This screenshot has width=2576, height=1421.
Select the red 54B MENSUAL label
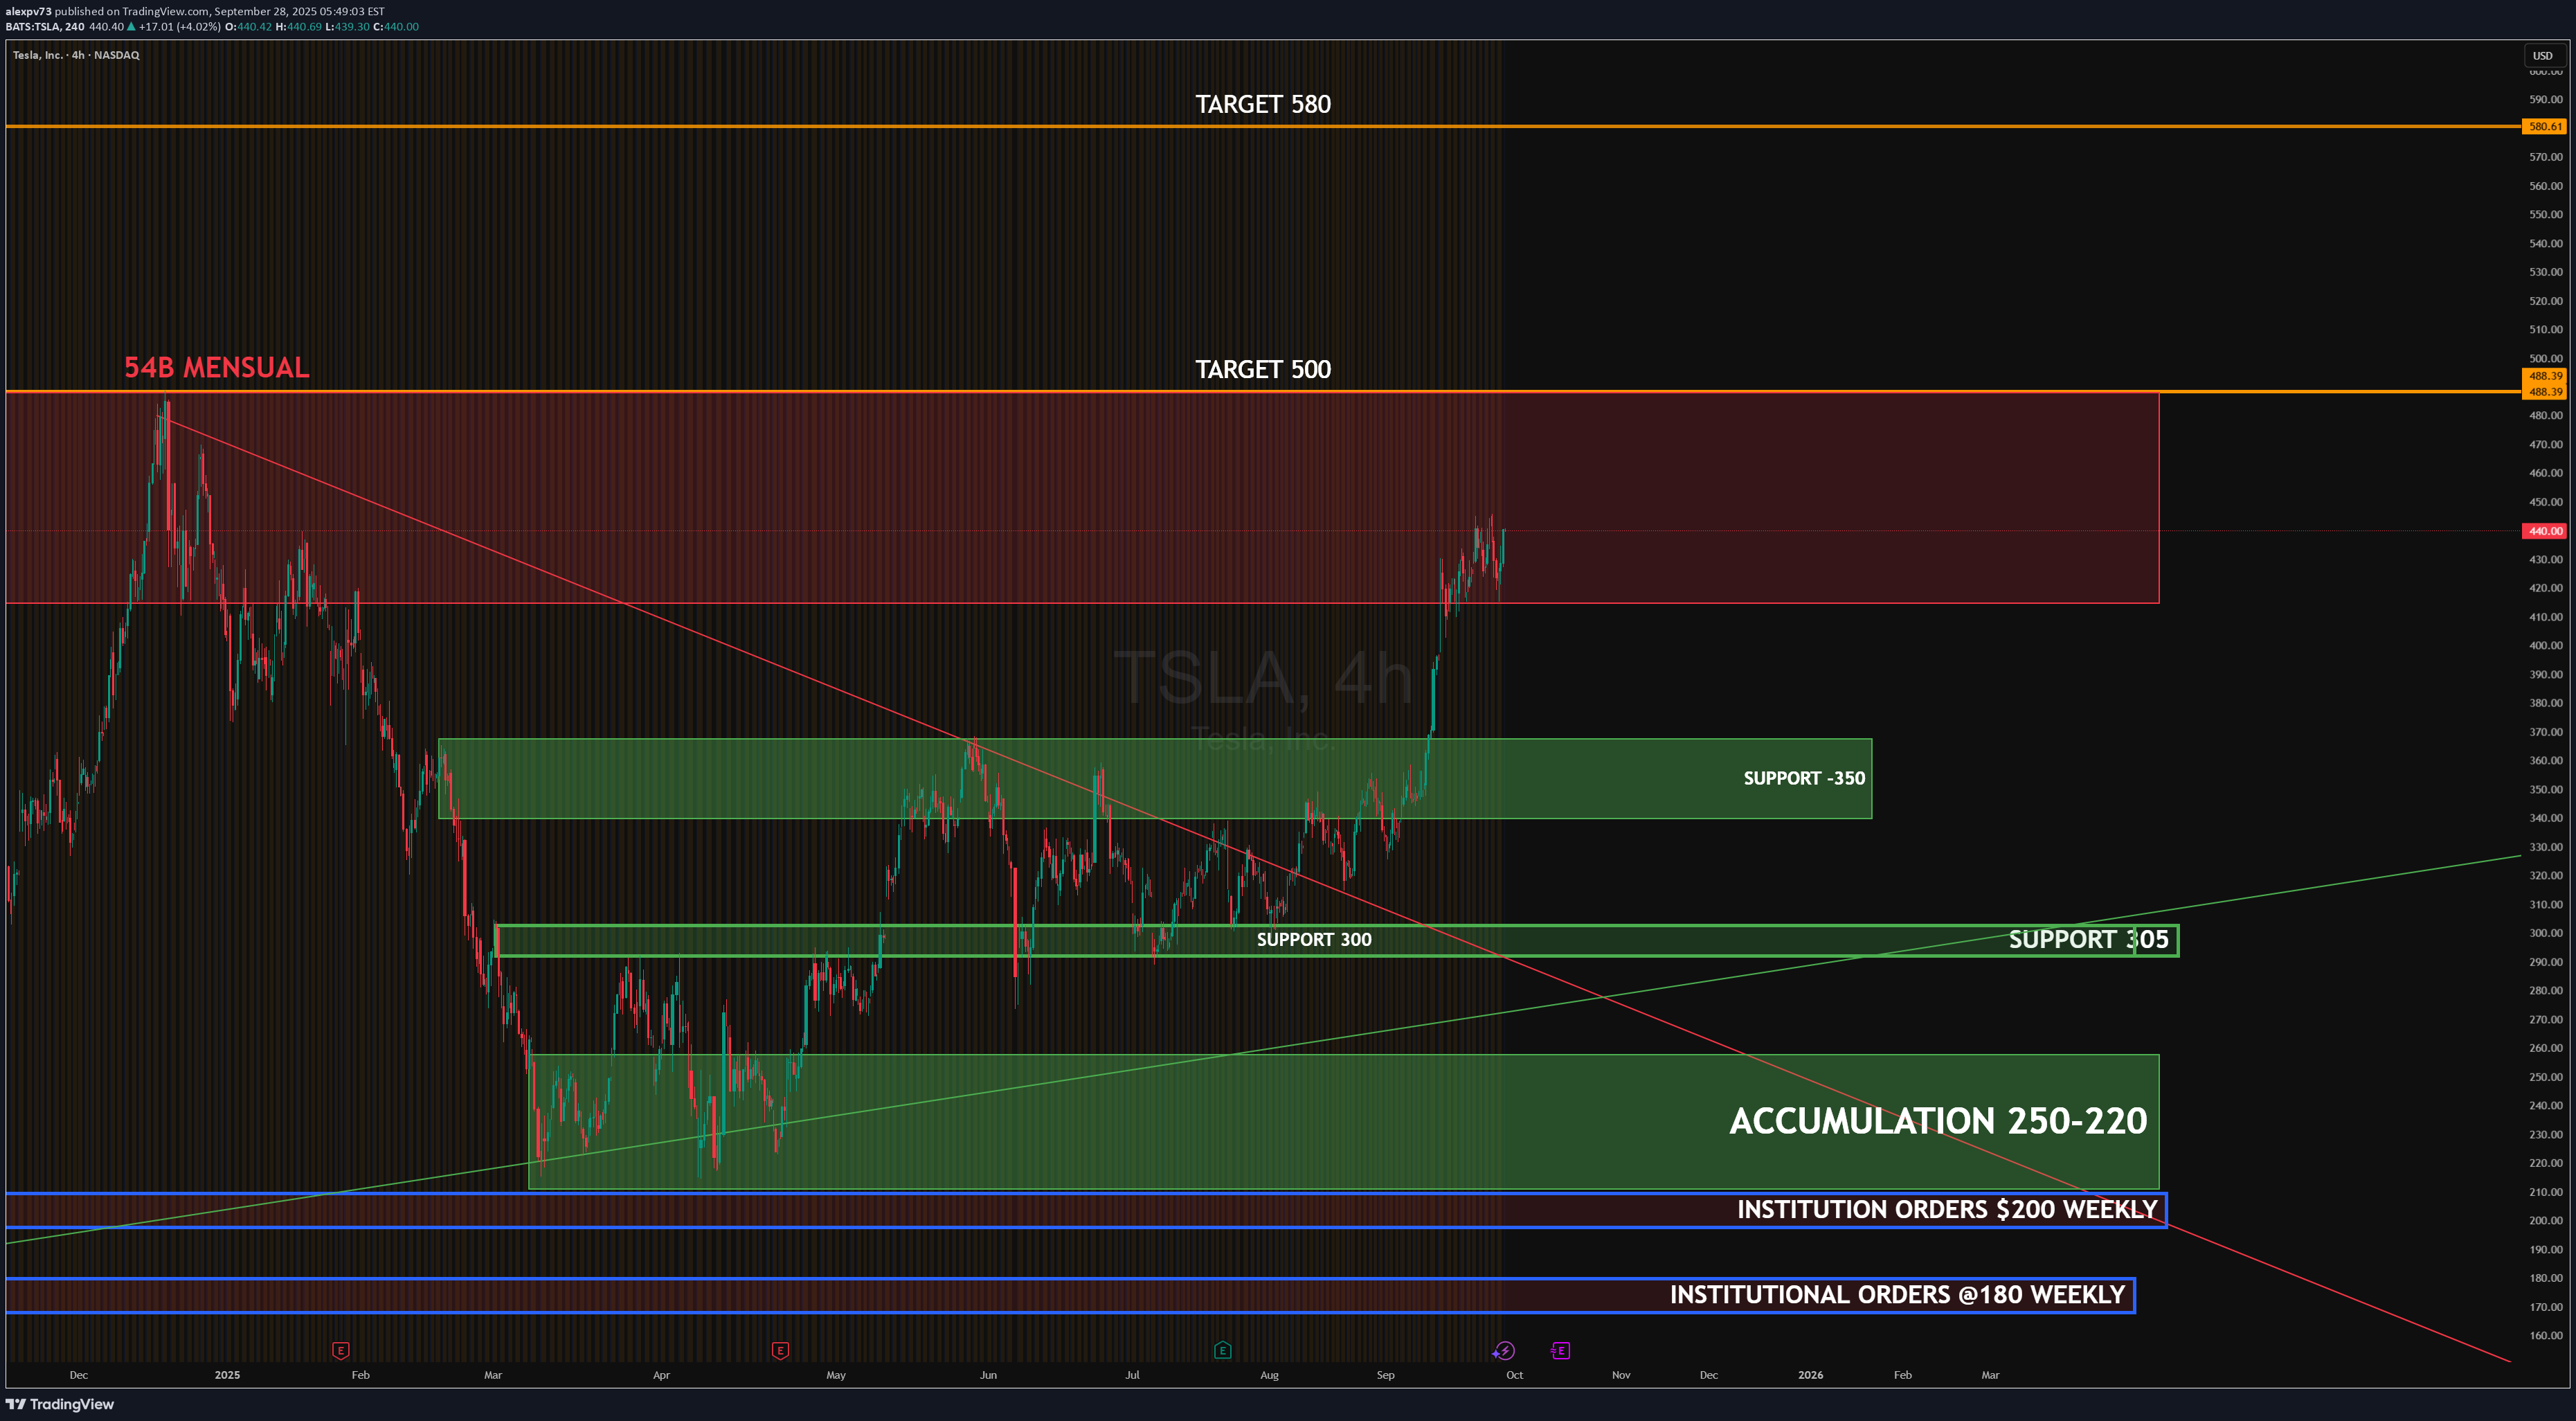(217, 367)
